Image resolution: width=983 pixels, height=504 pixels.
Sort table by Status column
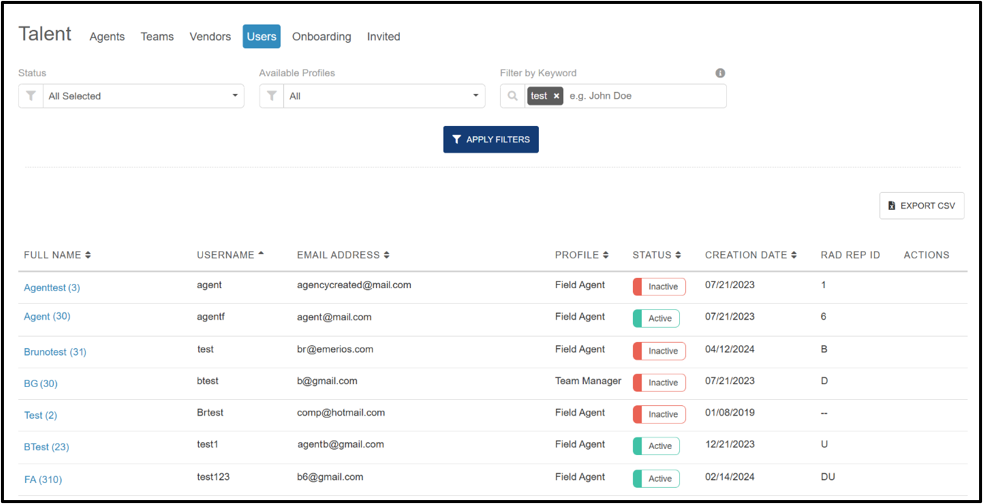point(656,255)
